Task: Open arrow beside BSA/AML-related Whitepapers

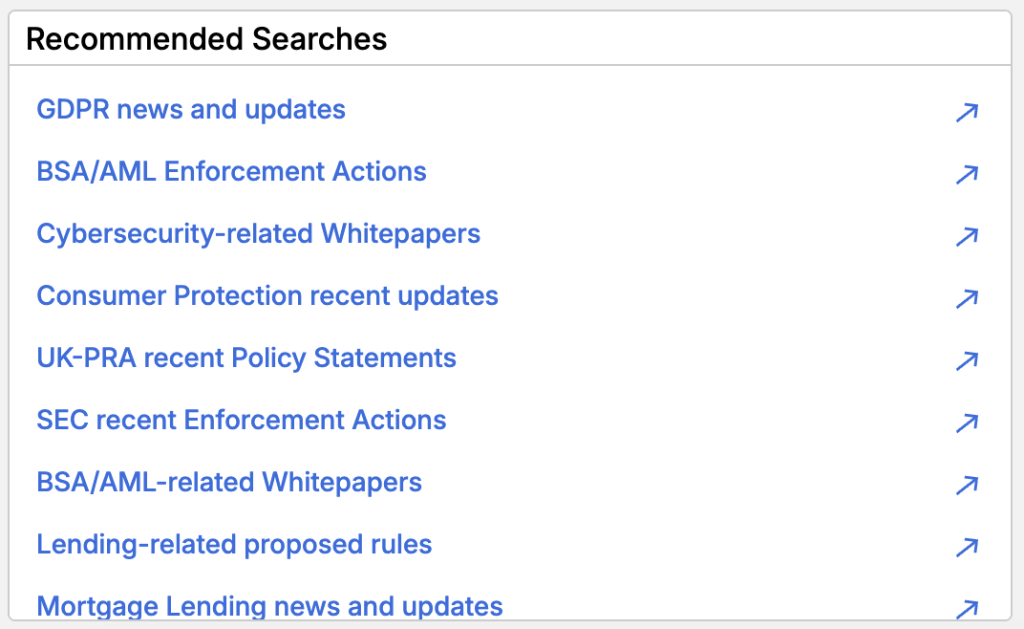Action: pyautogui.click(x=966, y=484)
